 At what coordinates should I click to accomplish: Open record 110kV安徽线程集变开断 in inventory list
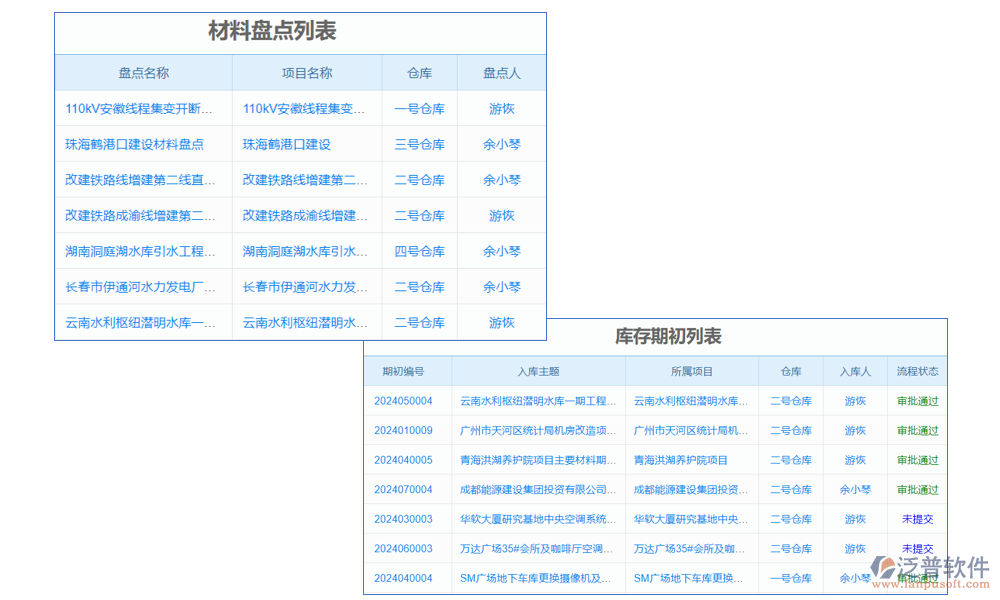144,108
